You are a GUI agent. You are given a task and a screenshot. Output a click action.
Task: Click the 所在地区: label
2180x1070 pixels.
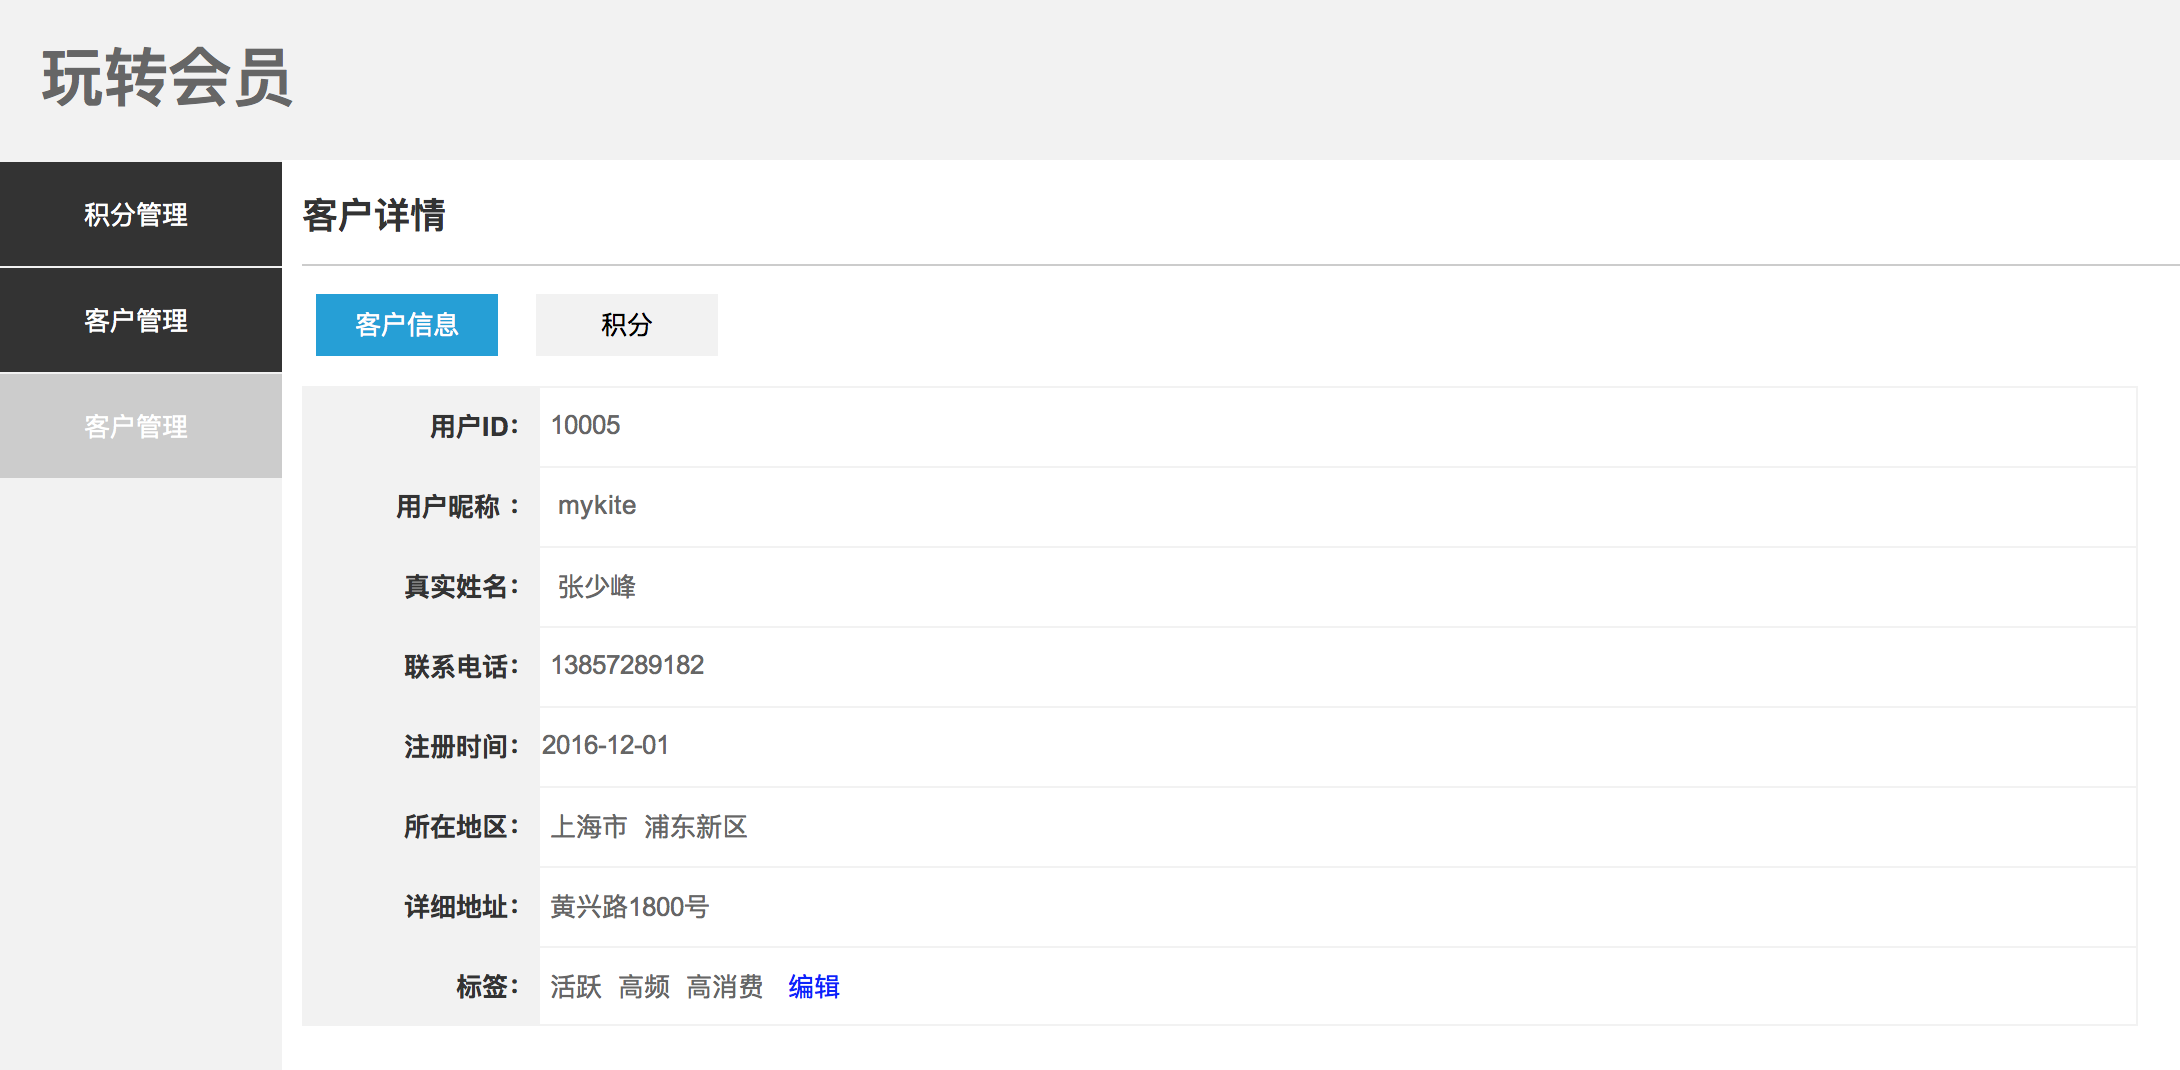click(x=462, y=827)
